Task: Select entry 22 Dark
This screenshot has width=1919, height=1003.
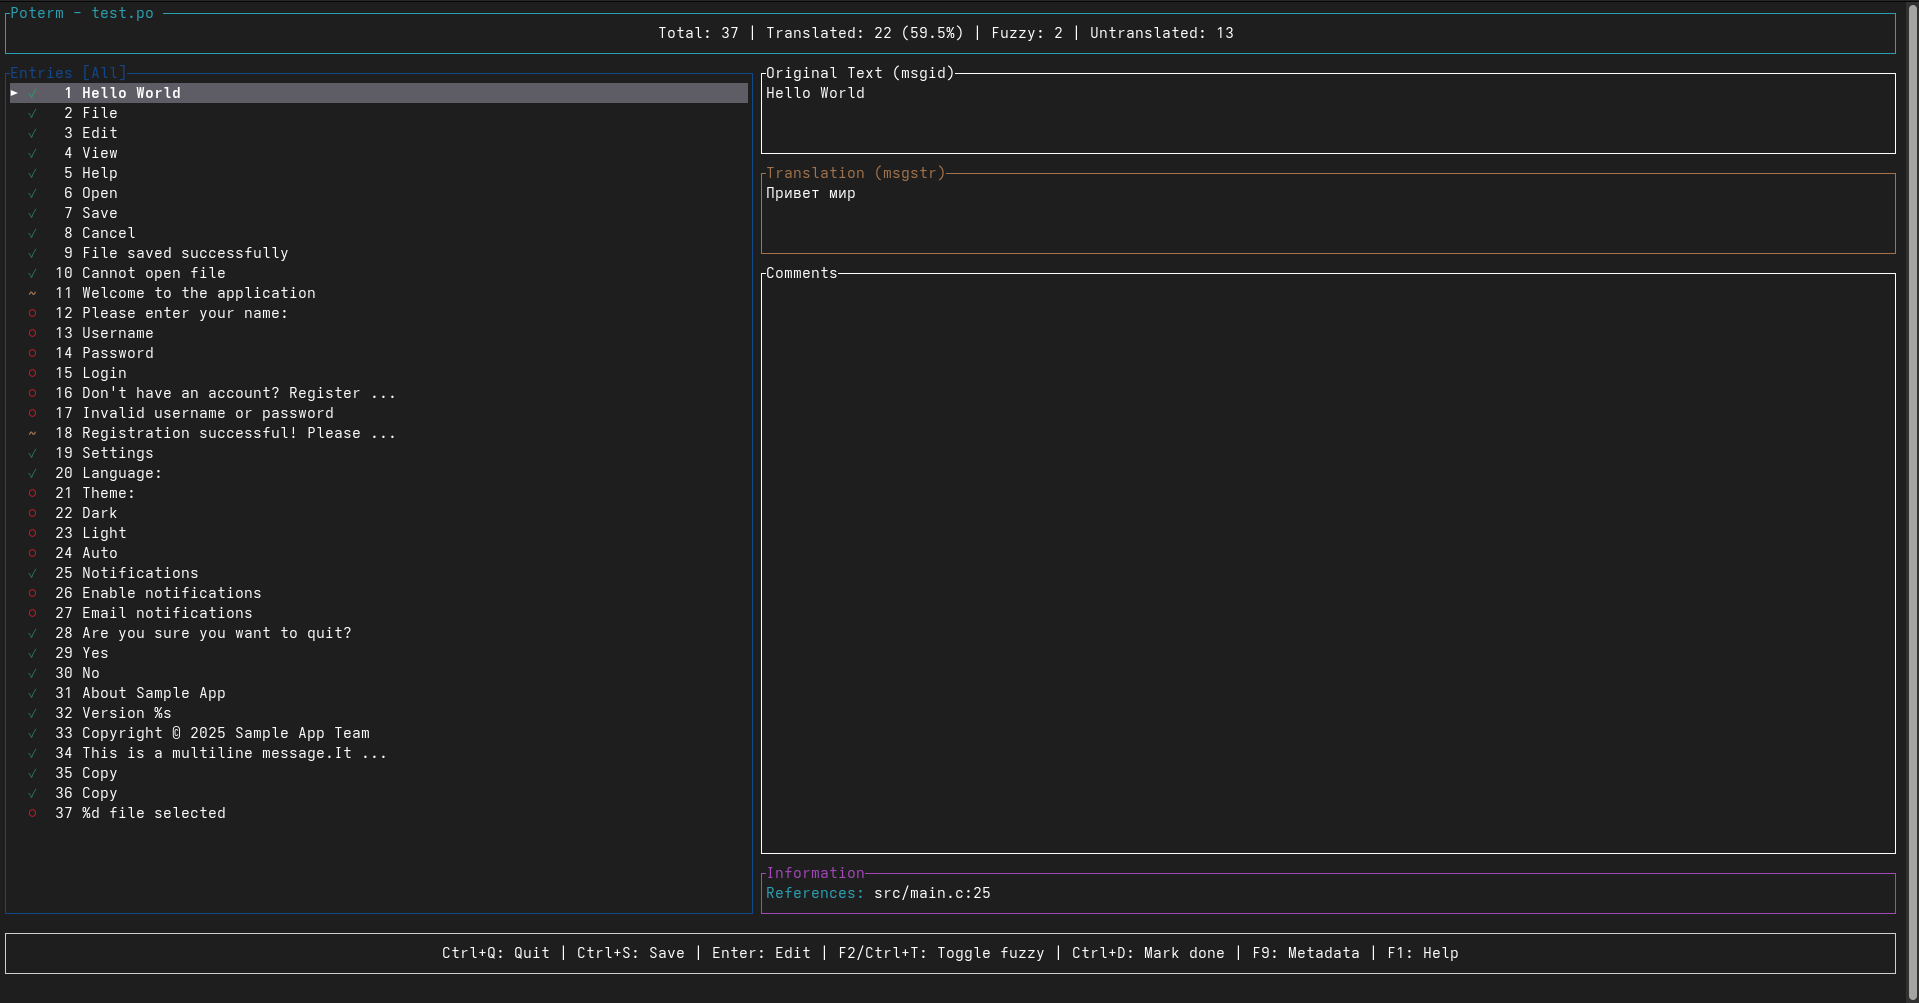Action: [379, 513]
